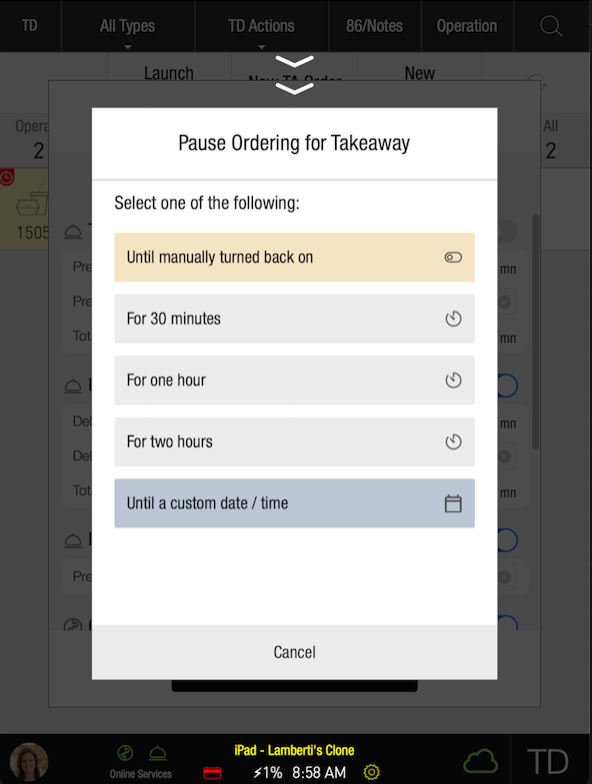
Task: Cancel the Pause Ordering dialog
Action: click(x=294, y=652)
